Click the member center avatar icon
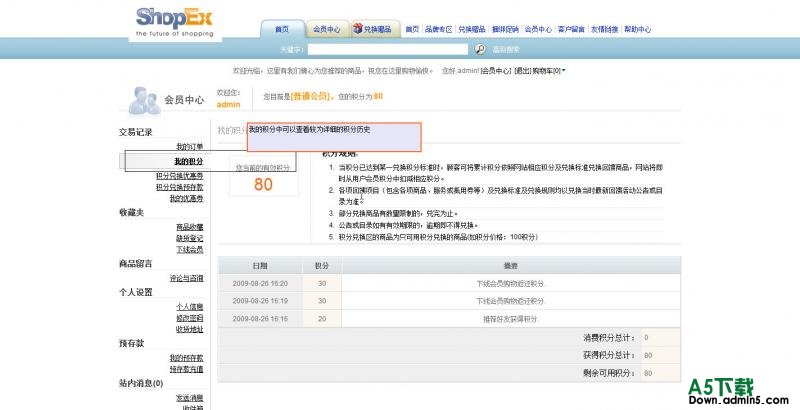The width and height of the screenshot is (800, 410). pos(144,99)
